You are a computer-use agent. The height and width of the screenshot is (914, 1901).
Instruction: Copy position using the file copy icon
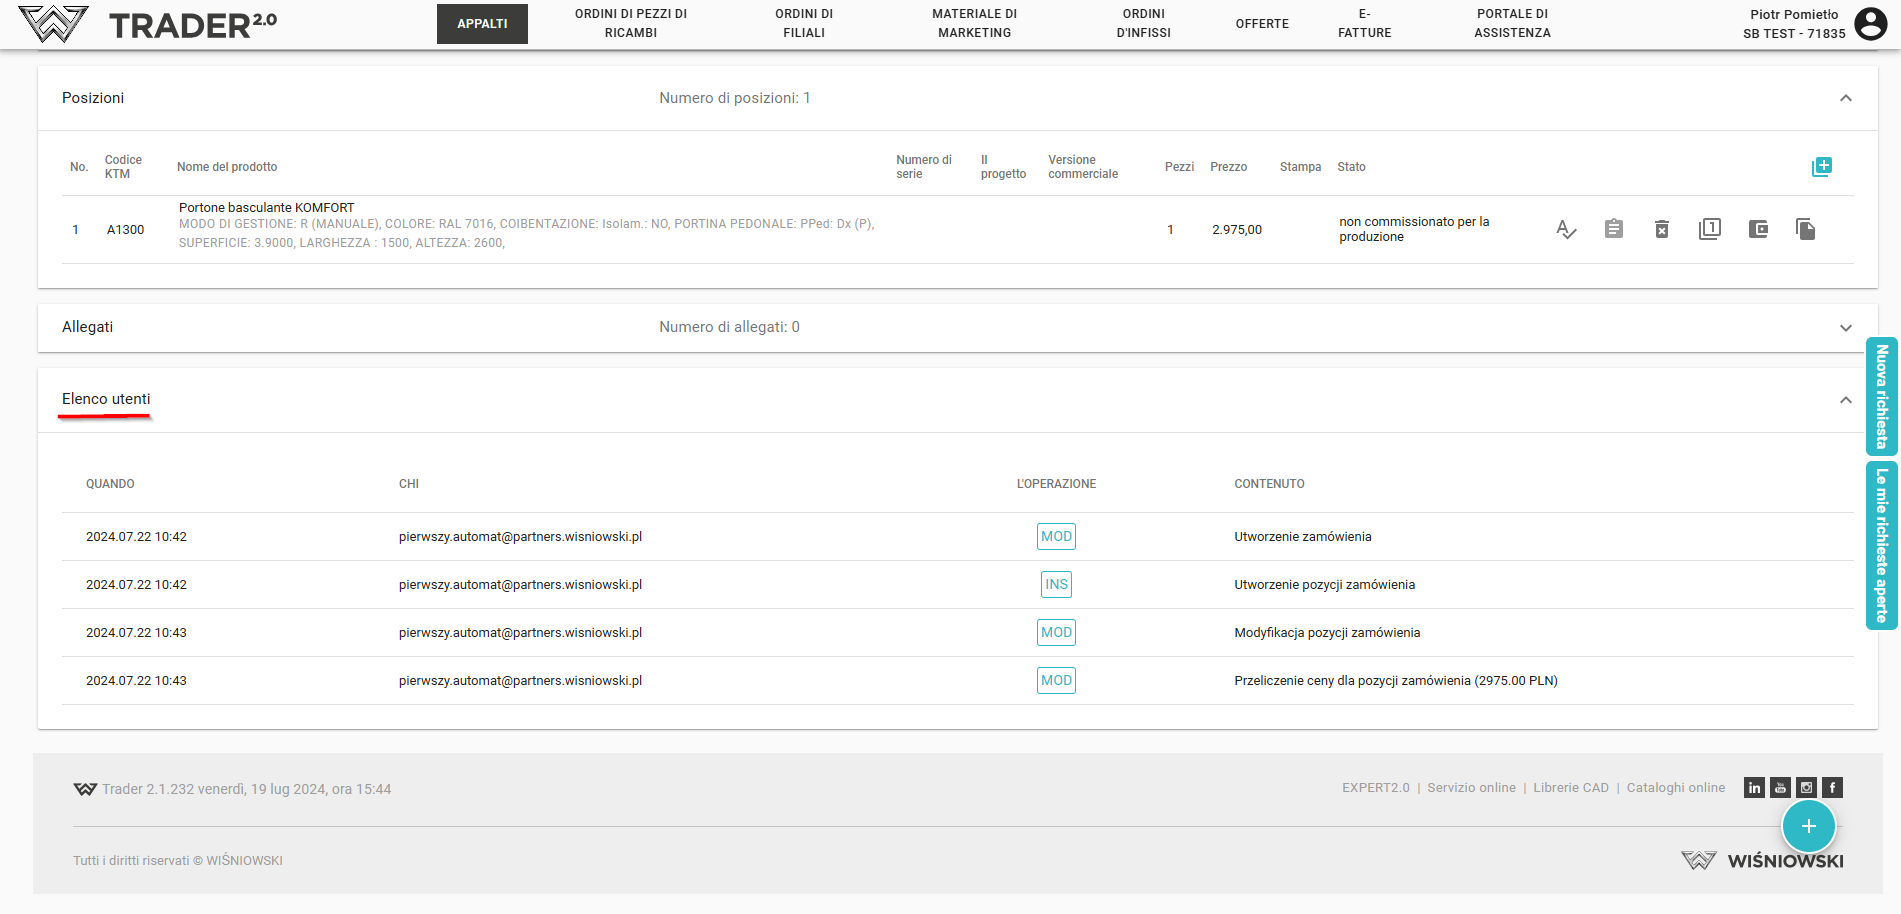click(1805, 230)
